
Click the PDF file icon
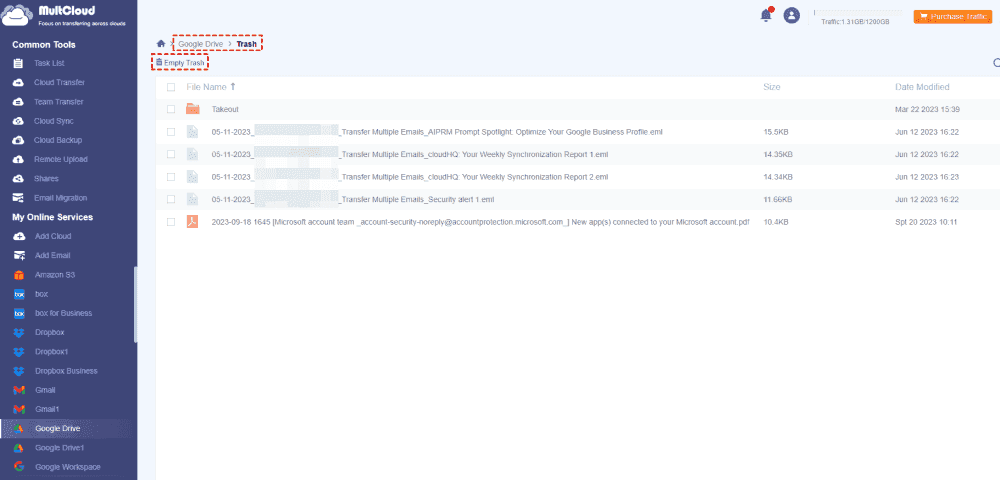click(x=192, y=222)
